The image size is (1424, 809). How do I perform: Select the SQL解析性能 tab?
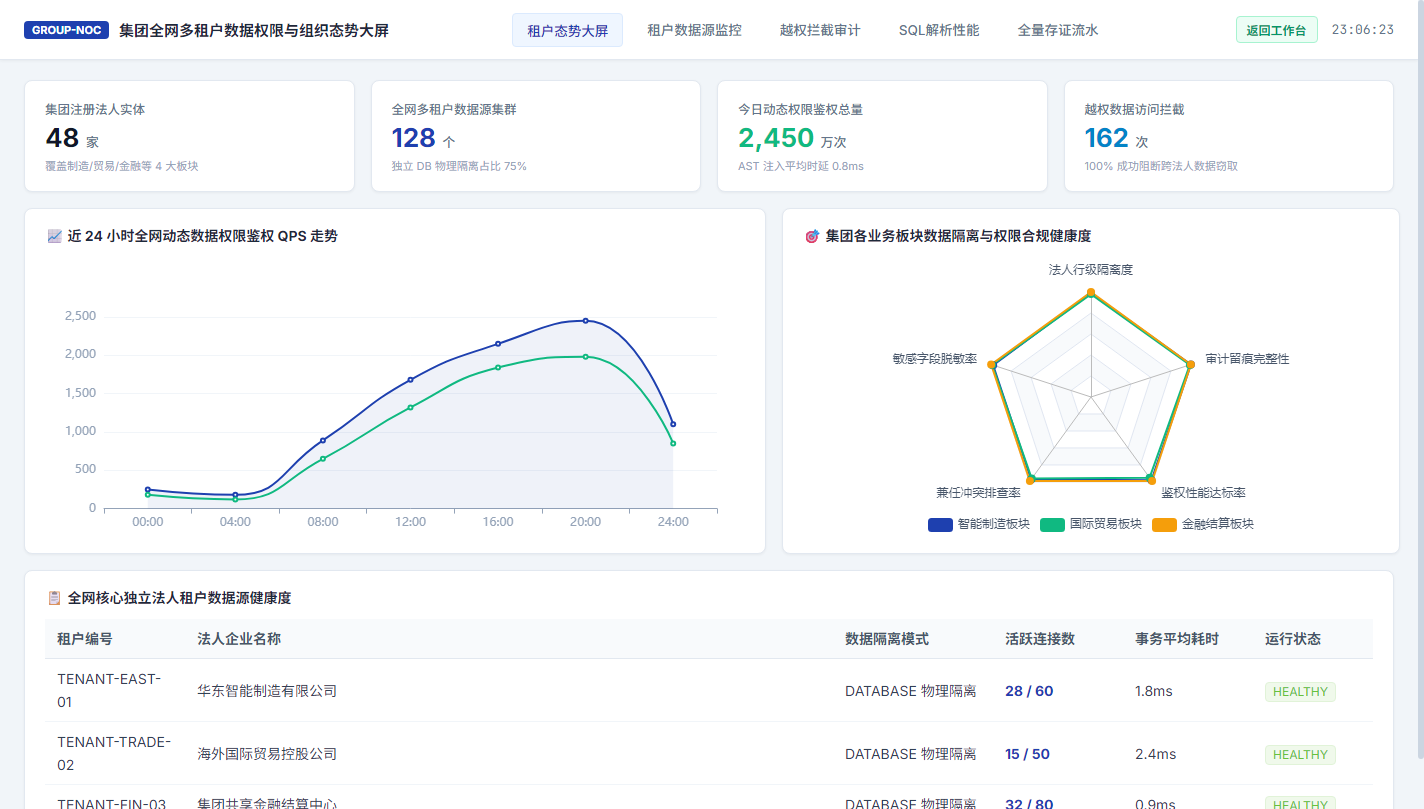click(x=939, y=30)
